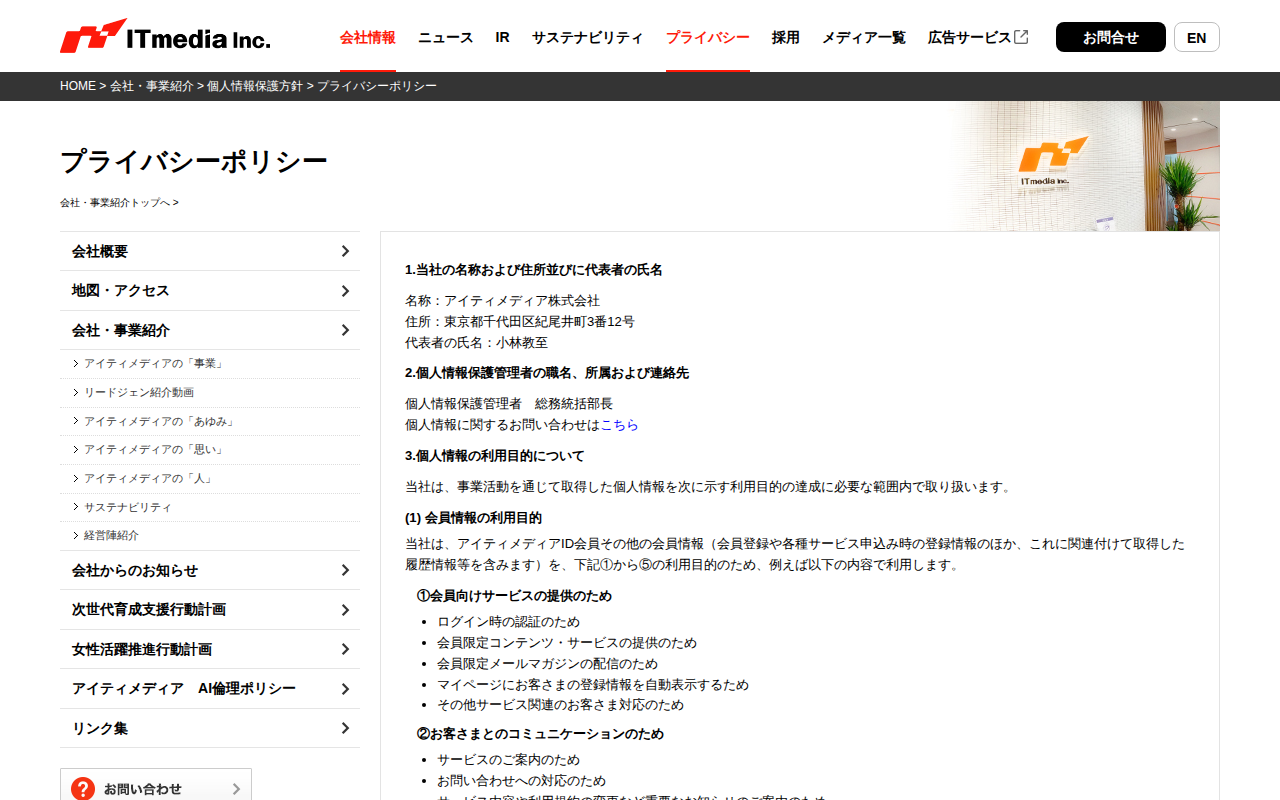Expand the AI倫理ポリシー chevron
The image size is (1280, 800).
pyautogui.click(x=345, y=689)
